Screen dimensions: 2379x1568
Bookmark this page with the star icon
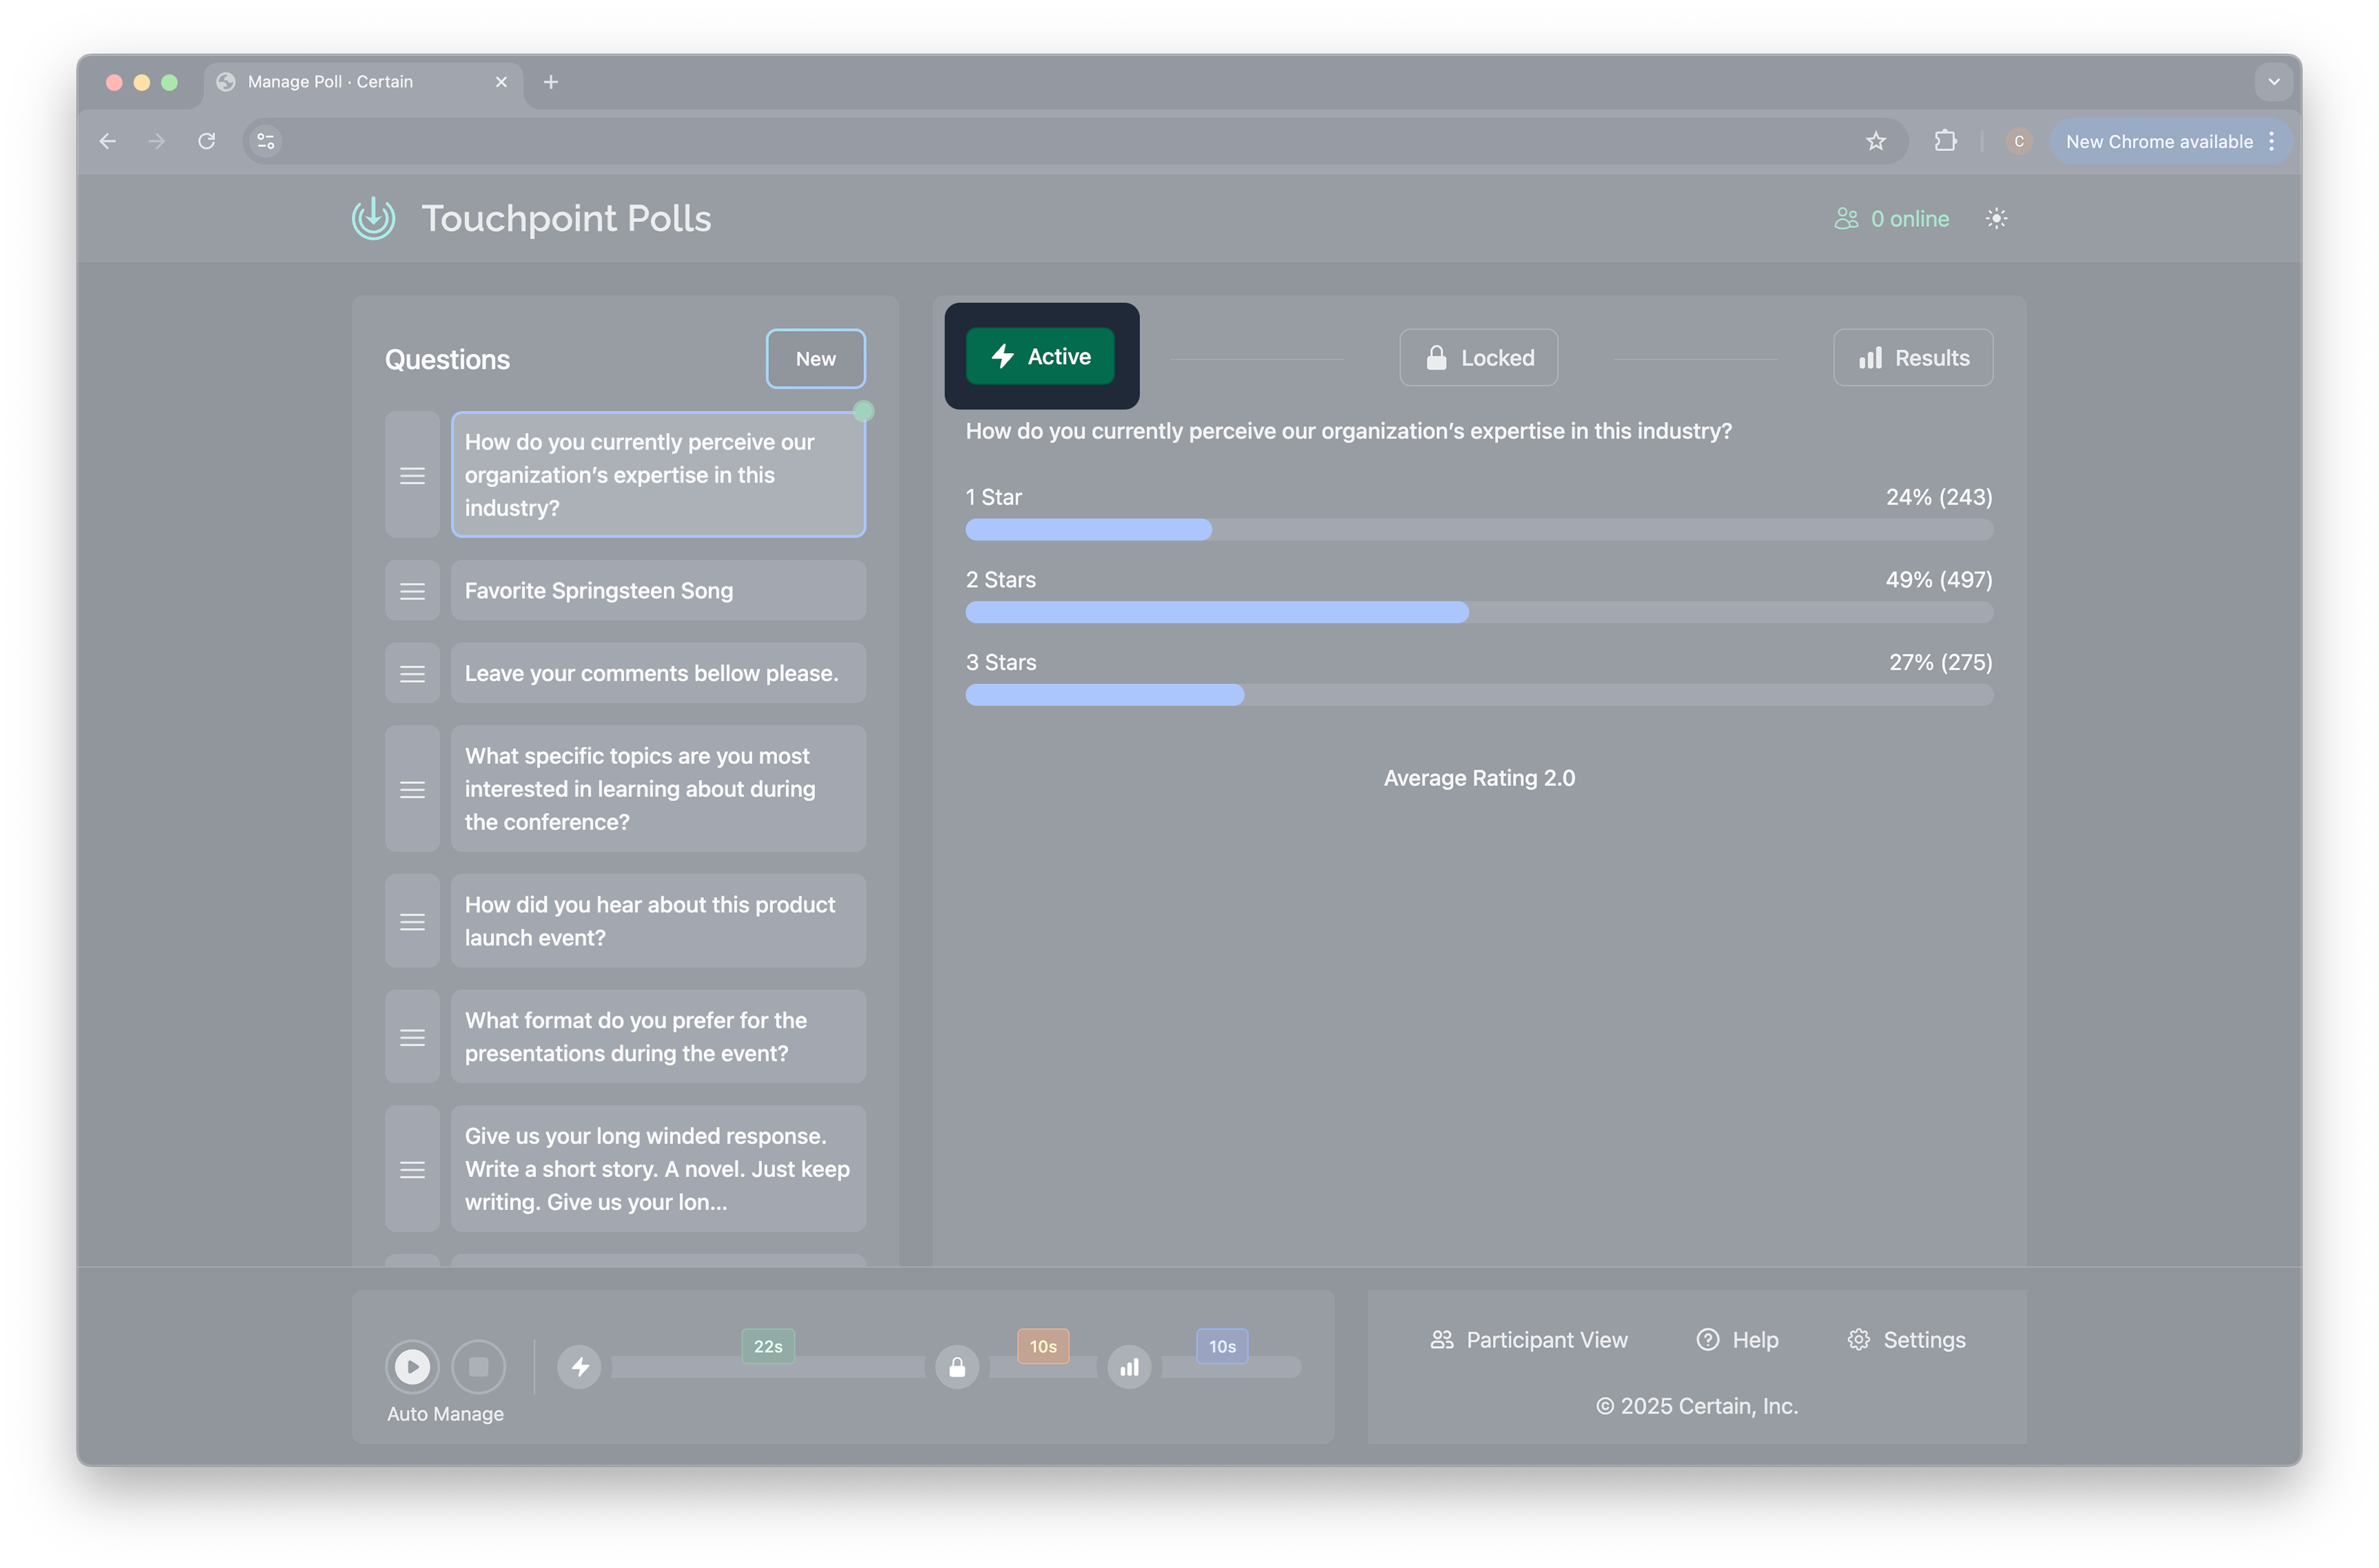click(1875, 141)
